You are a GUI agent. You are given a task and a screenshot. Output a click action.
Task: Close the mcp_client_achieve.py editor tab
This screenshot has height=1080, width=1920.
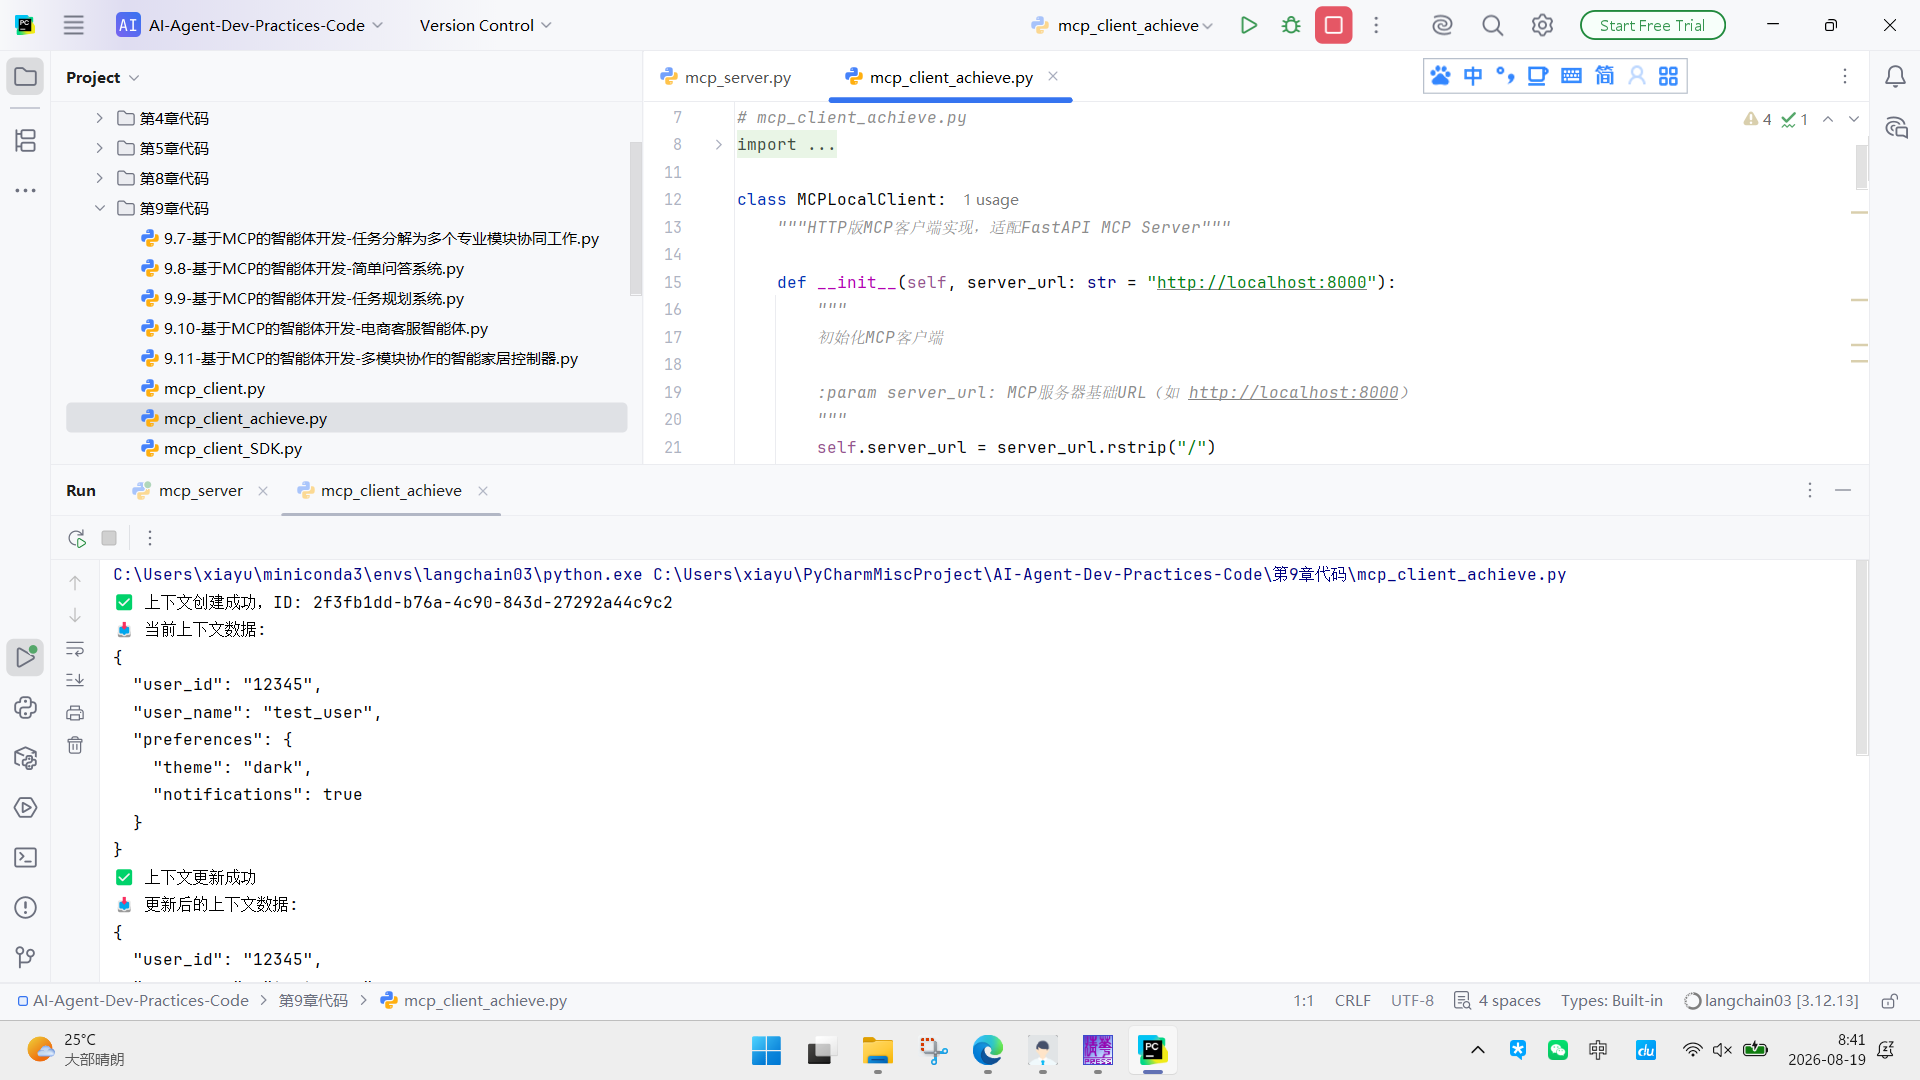pyautogui.click(x=1053, y=76)
